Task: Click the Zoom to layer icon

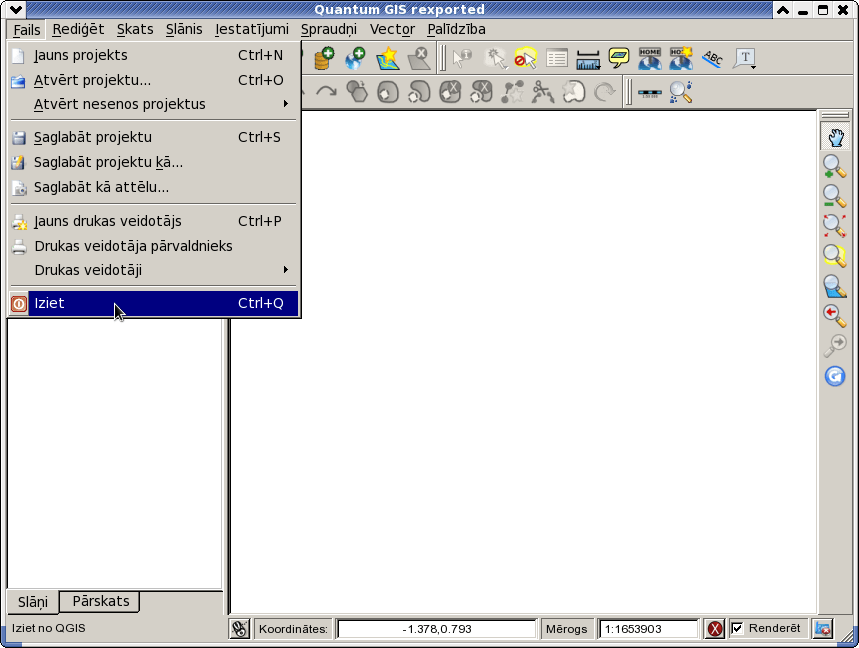Action: point(834,286)
